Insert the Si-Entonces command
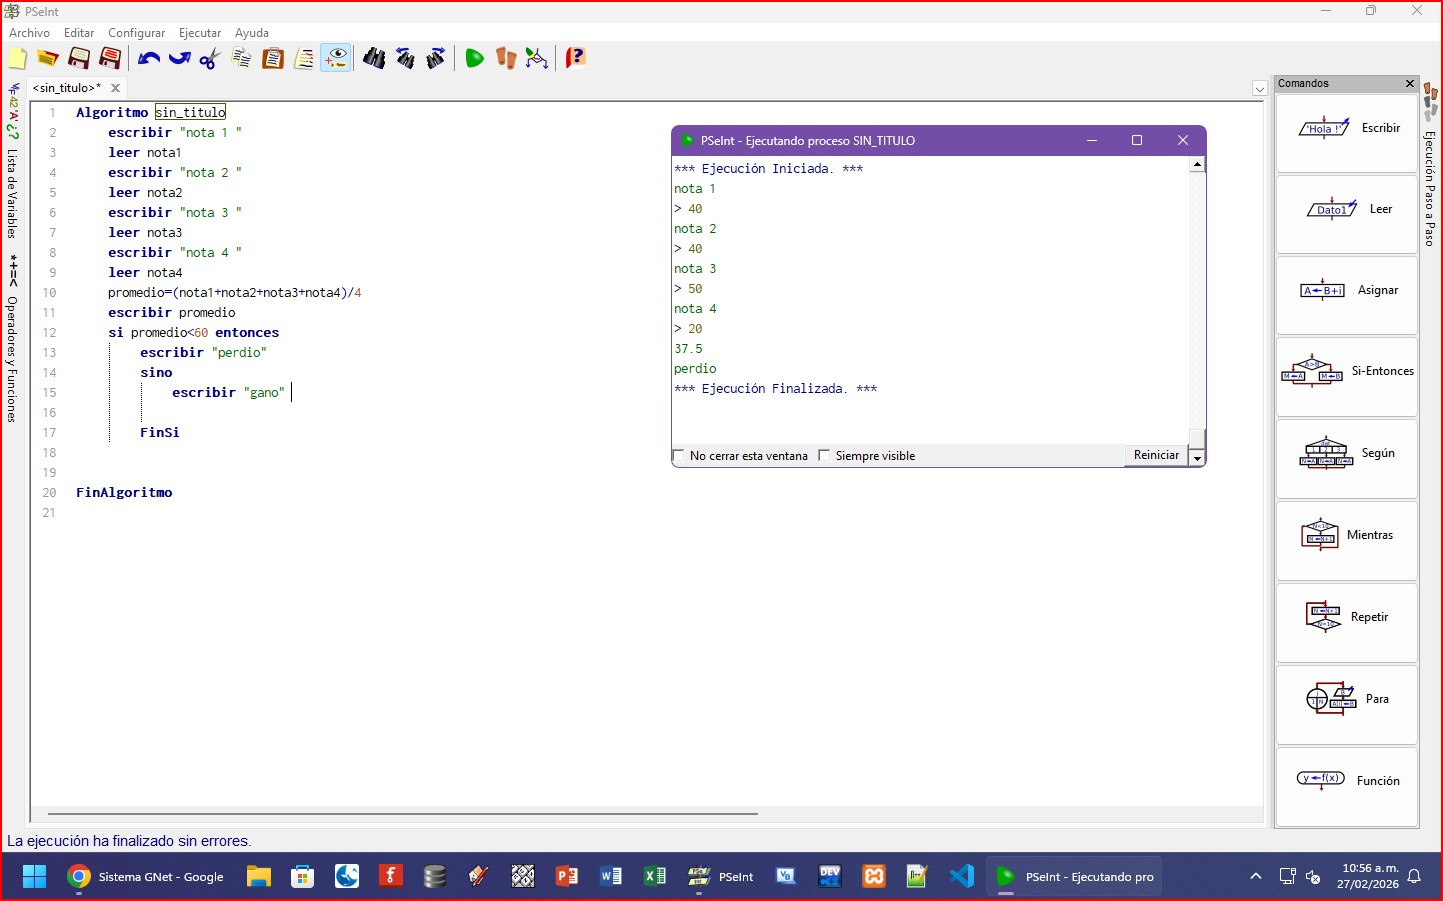 pos(1346,372)
